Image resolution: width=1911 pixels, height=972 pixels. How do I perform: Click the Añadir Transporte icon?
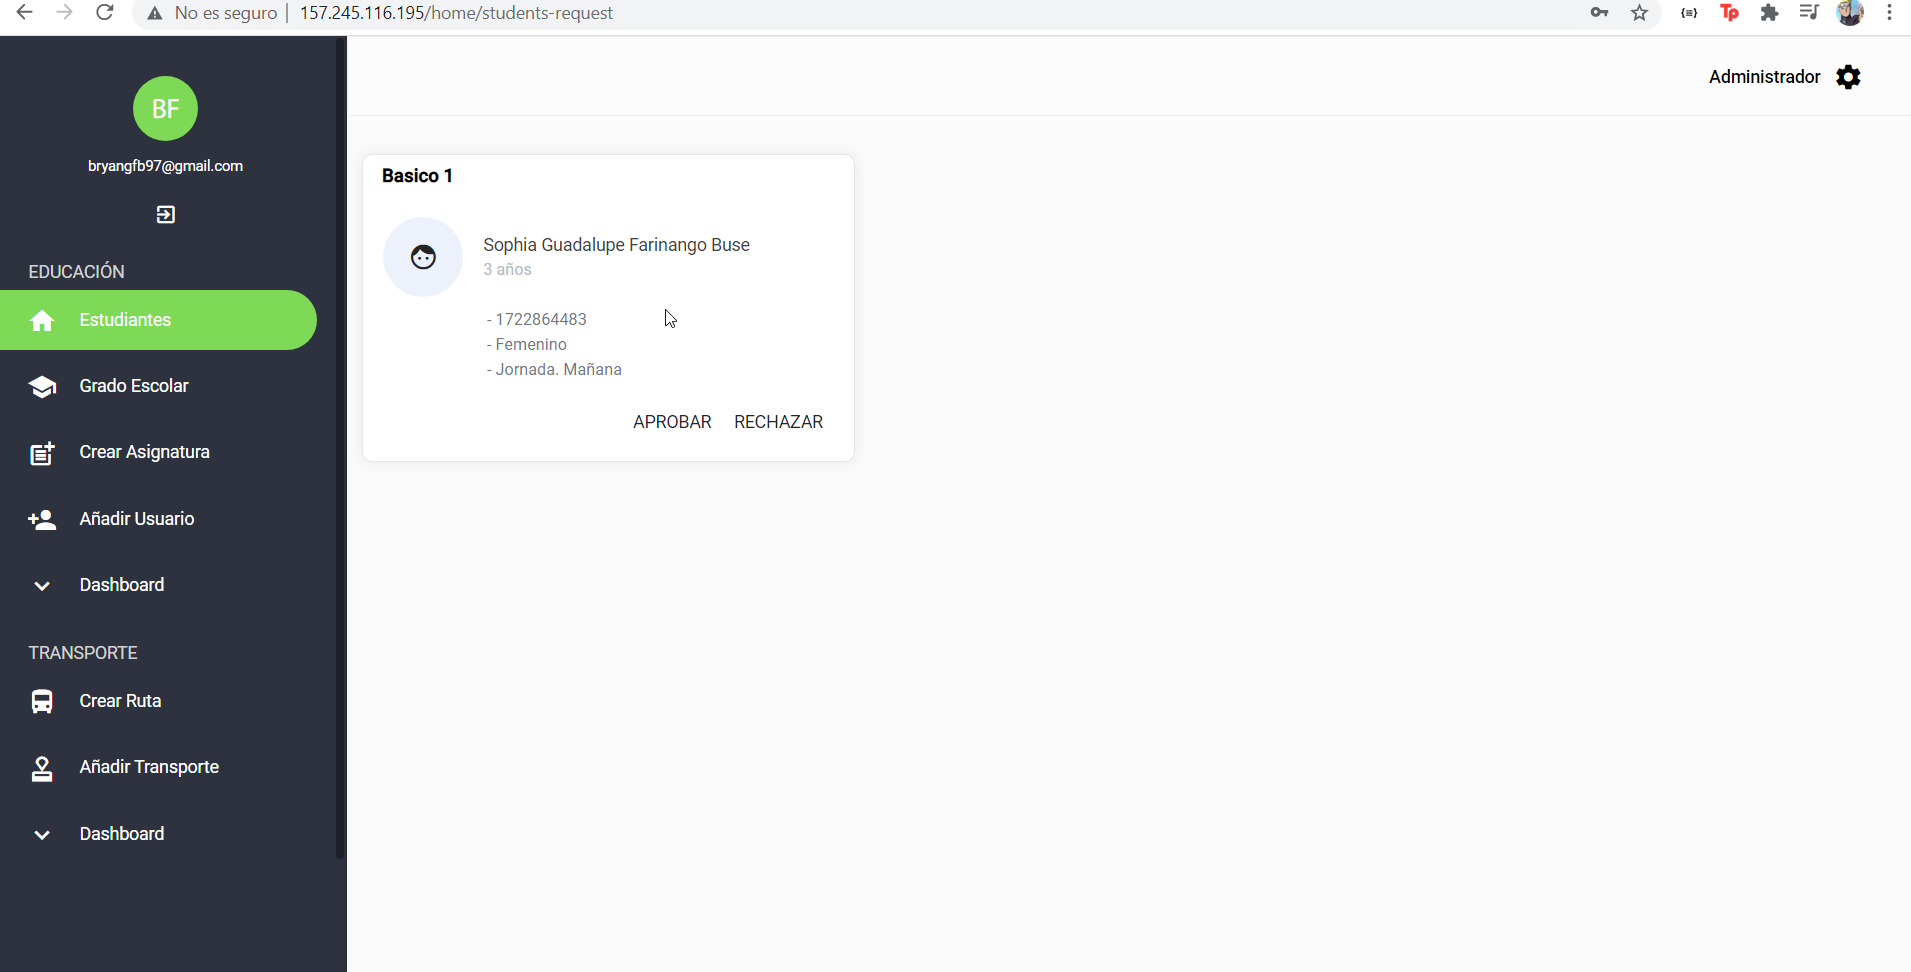[x=42, y=768]
